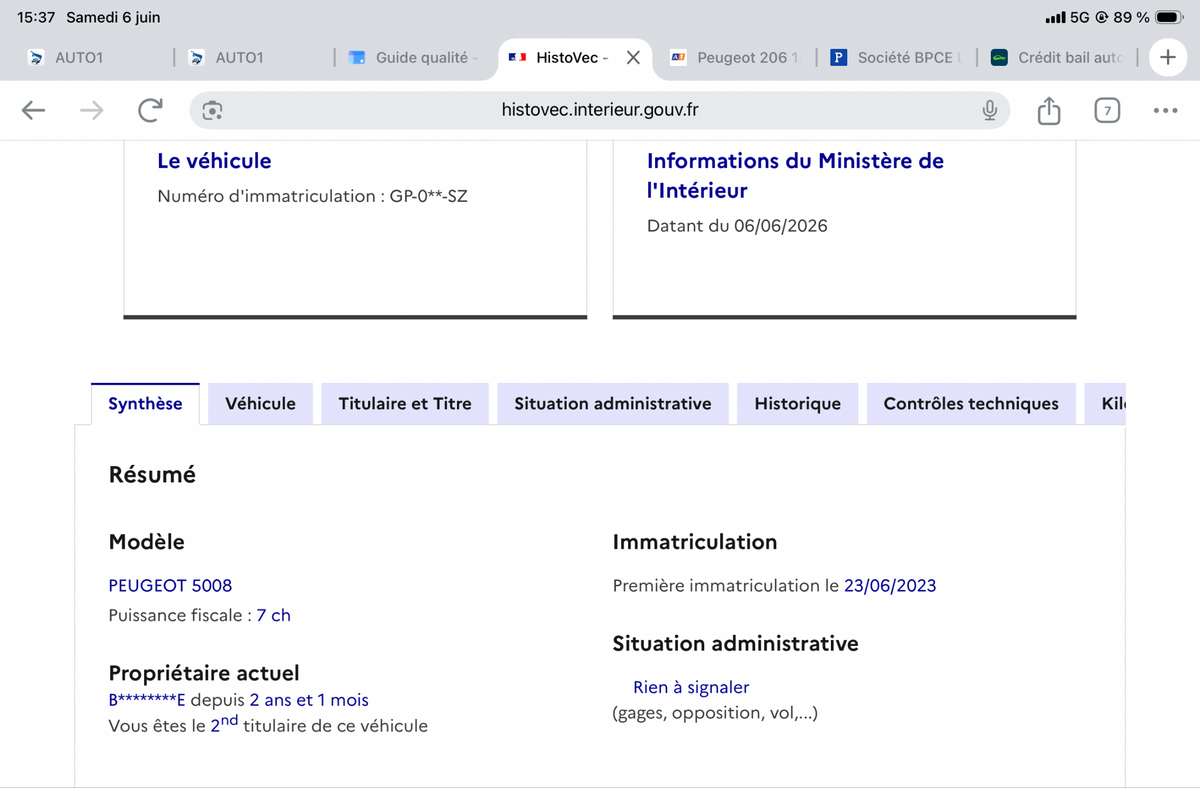
Task: Switch to the Guide qualité browser tab
Action: click(414, 58)
